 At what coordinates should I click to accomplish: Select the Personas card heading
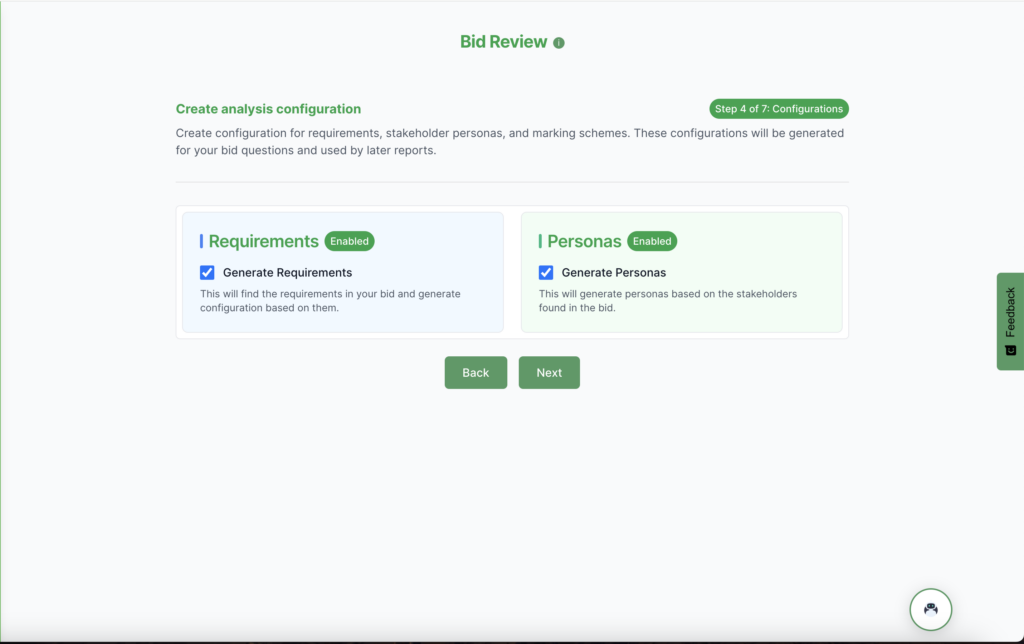[584, 241]
